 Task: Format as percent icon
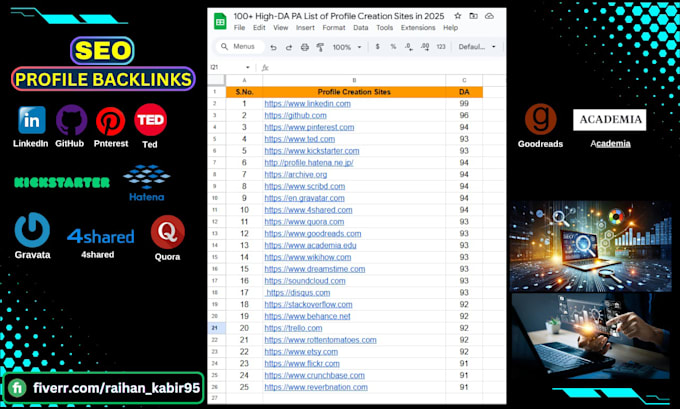tap(393, 46)
